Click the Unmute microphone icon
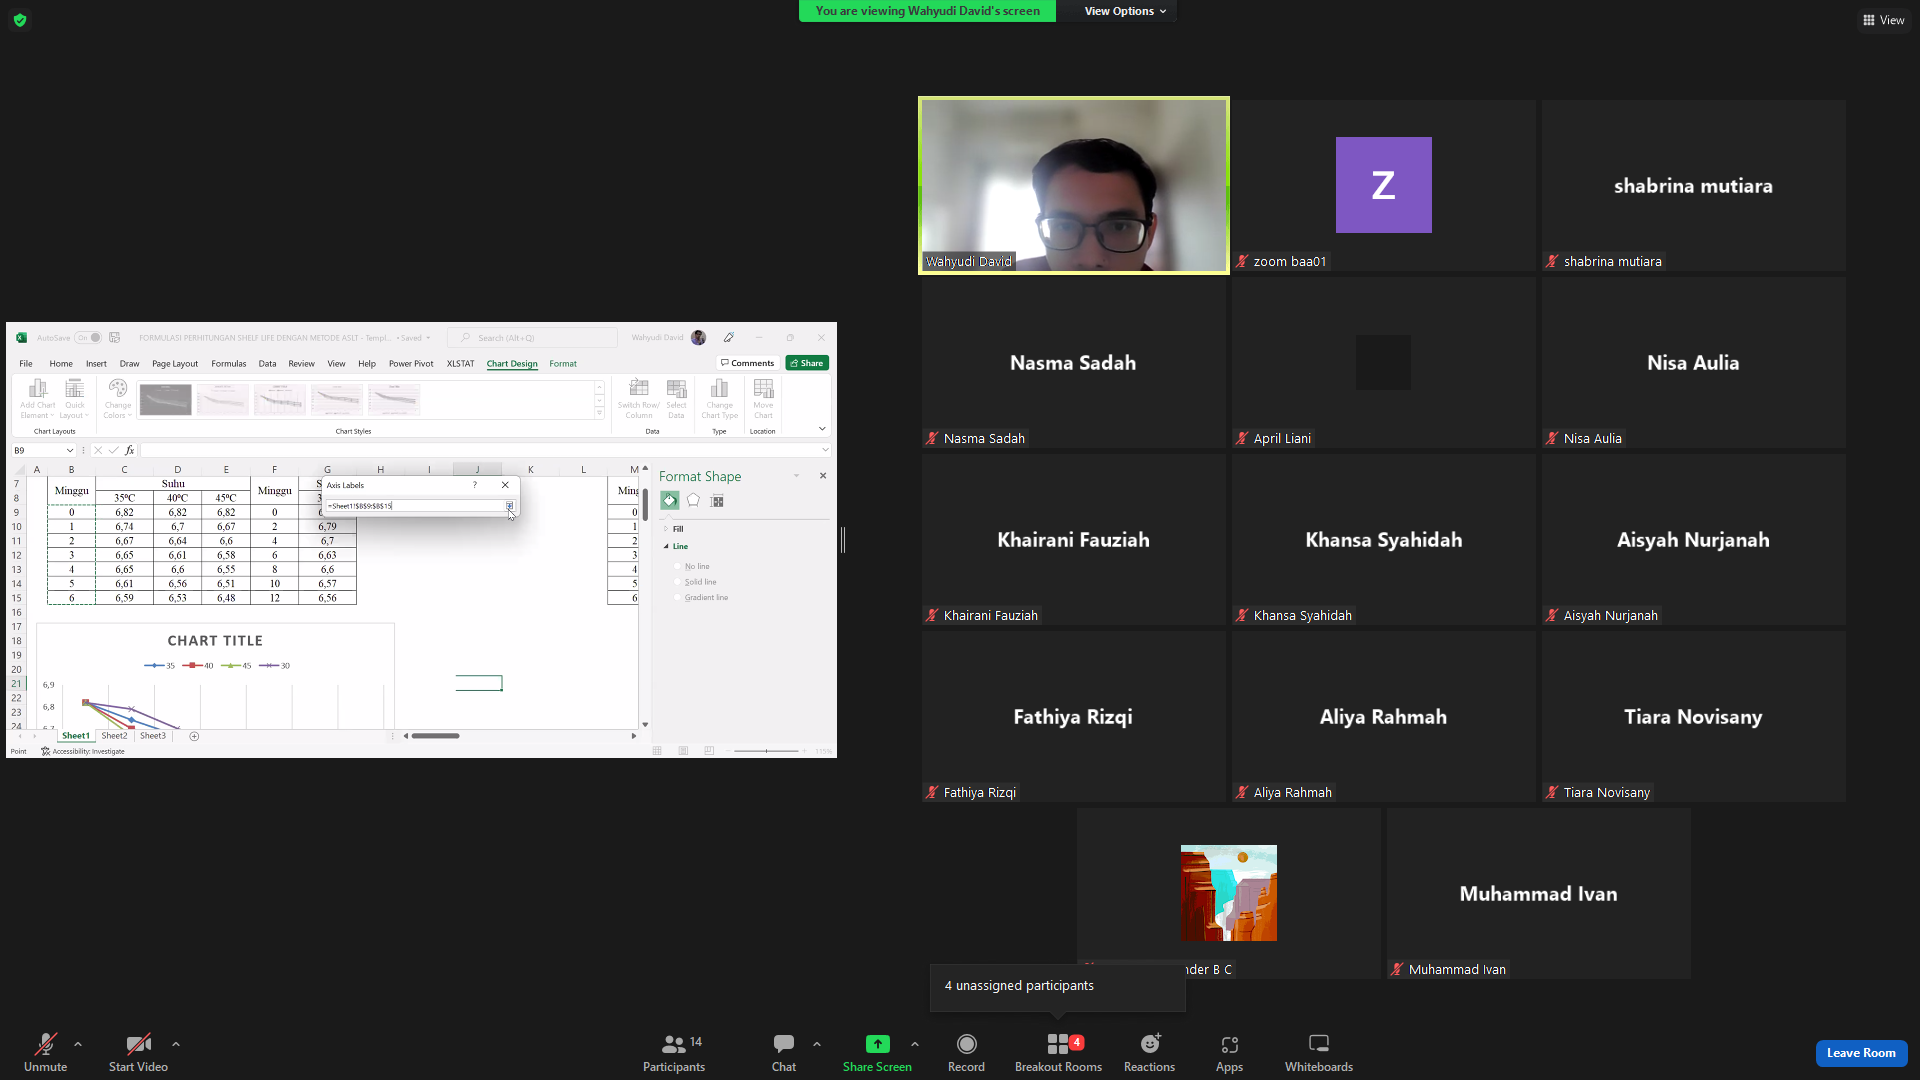Image resolution: width=1920 pixels, height=1080 pixels. [46, 1044]
